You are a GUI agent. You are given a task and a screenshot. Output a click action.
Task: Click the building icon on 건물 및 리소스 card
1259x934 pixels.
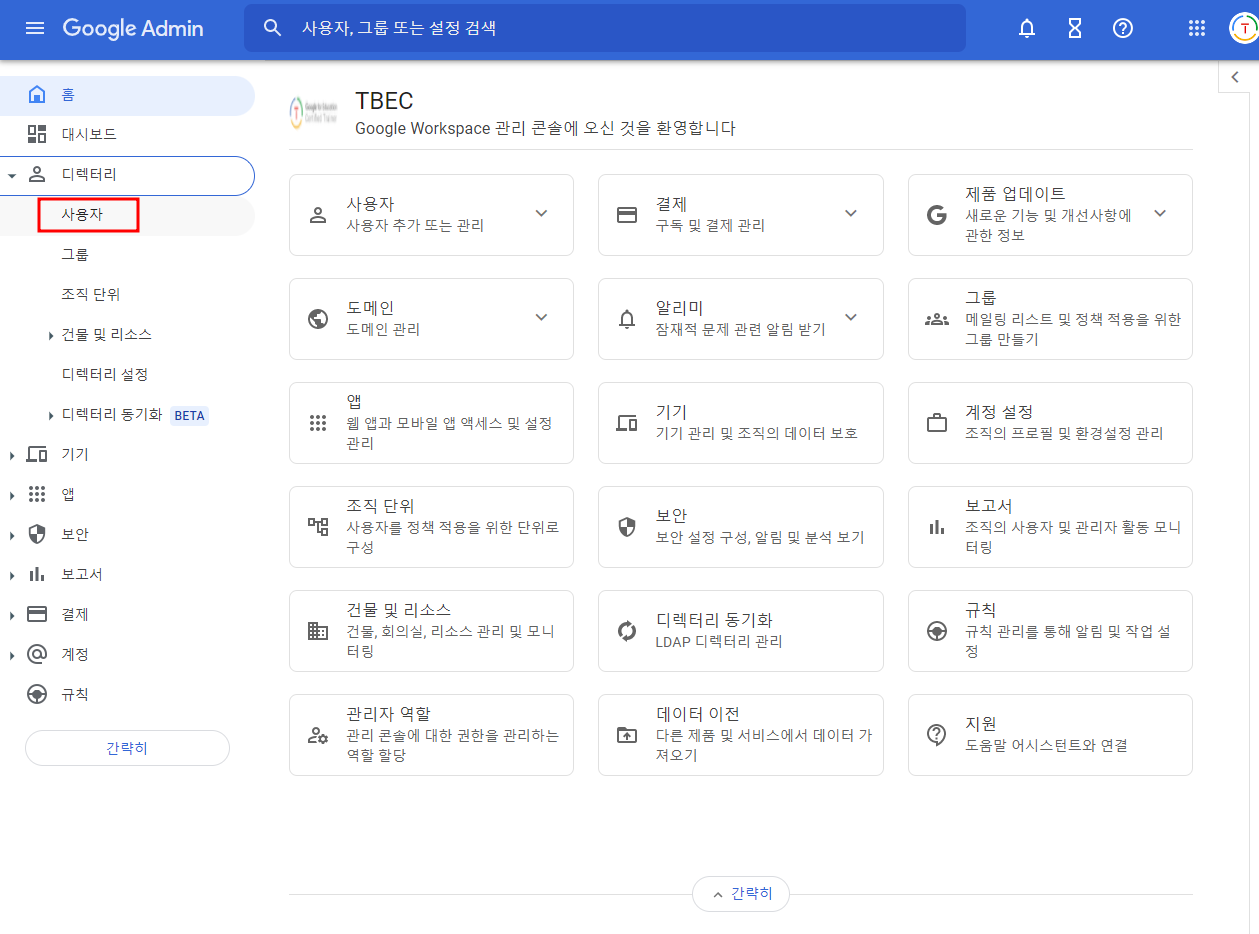coord(318,630)
